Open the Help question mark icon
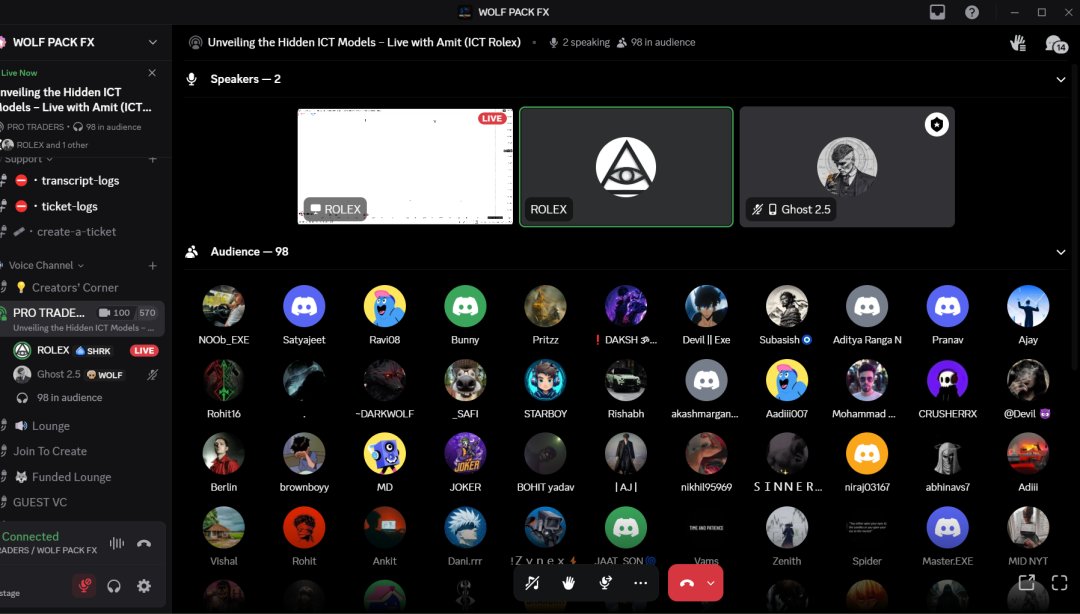The image size is (1080, 614). coord(972,12)
